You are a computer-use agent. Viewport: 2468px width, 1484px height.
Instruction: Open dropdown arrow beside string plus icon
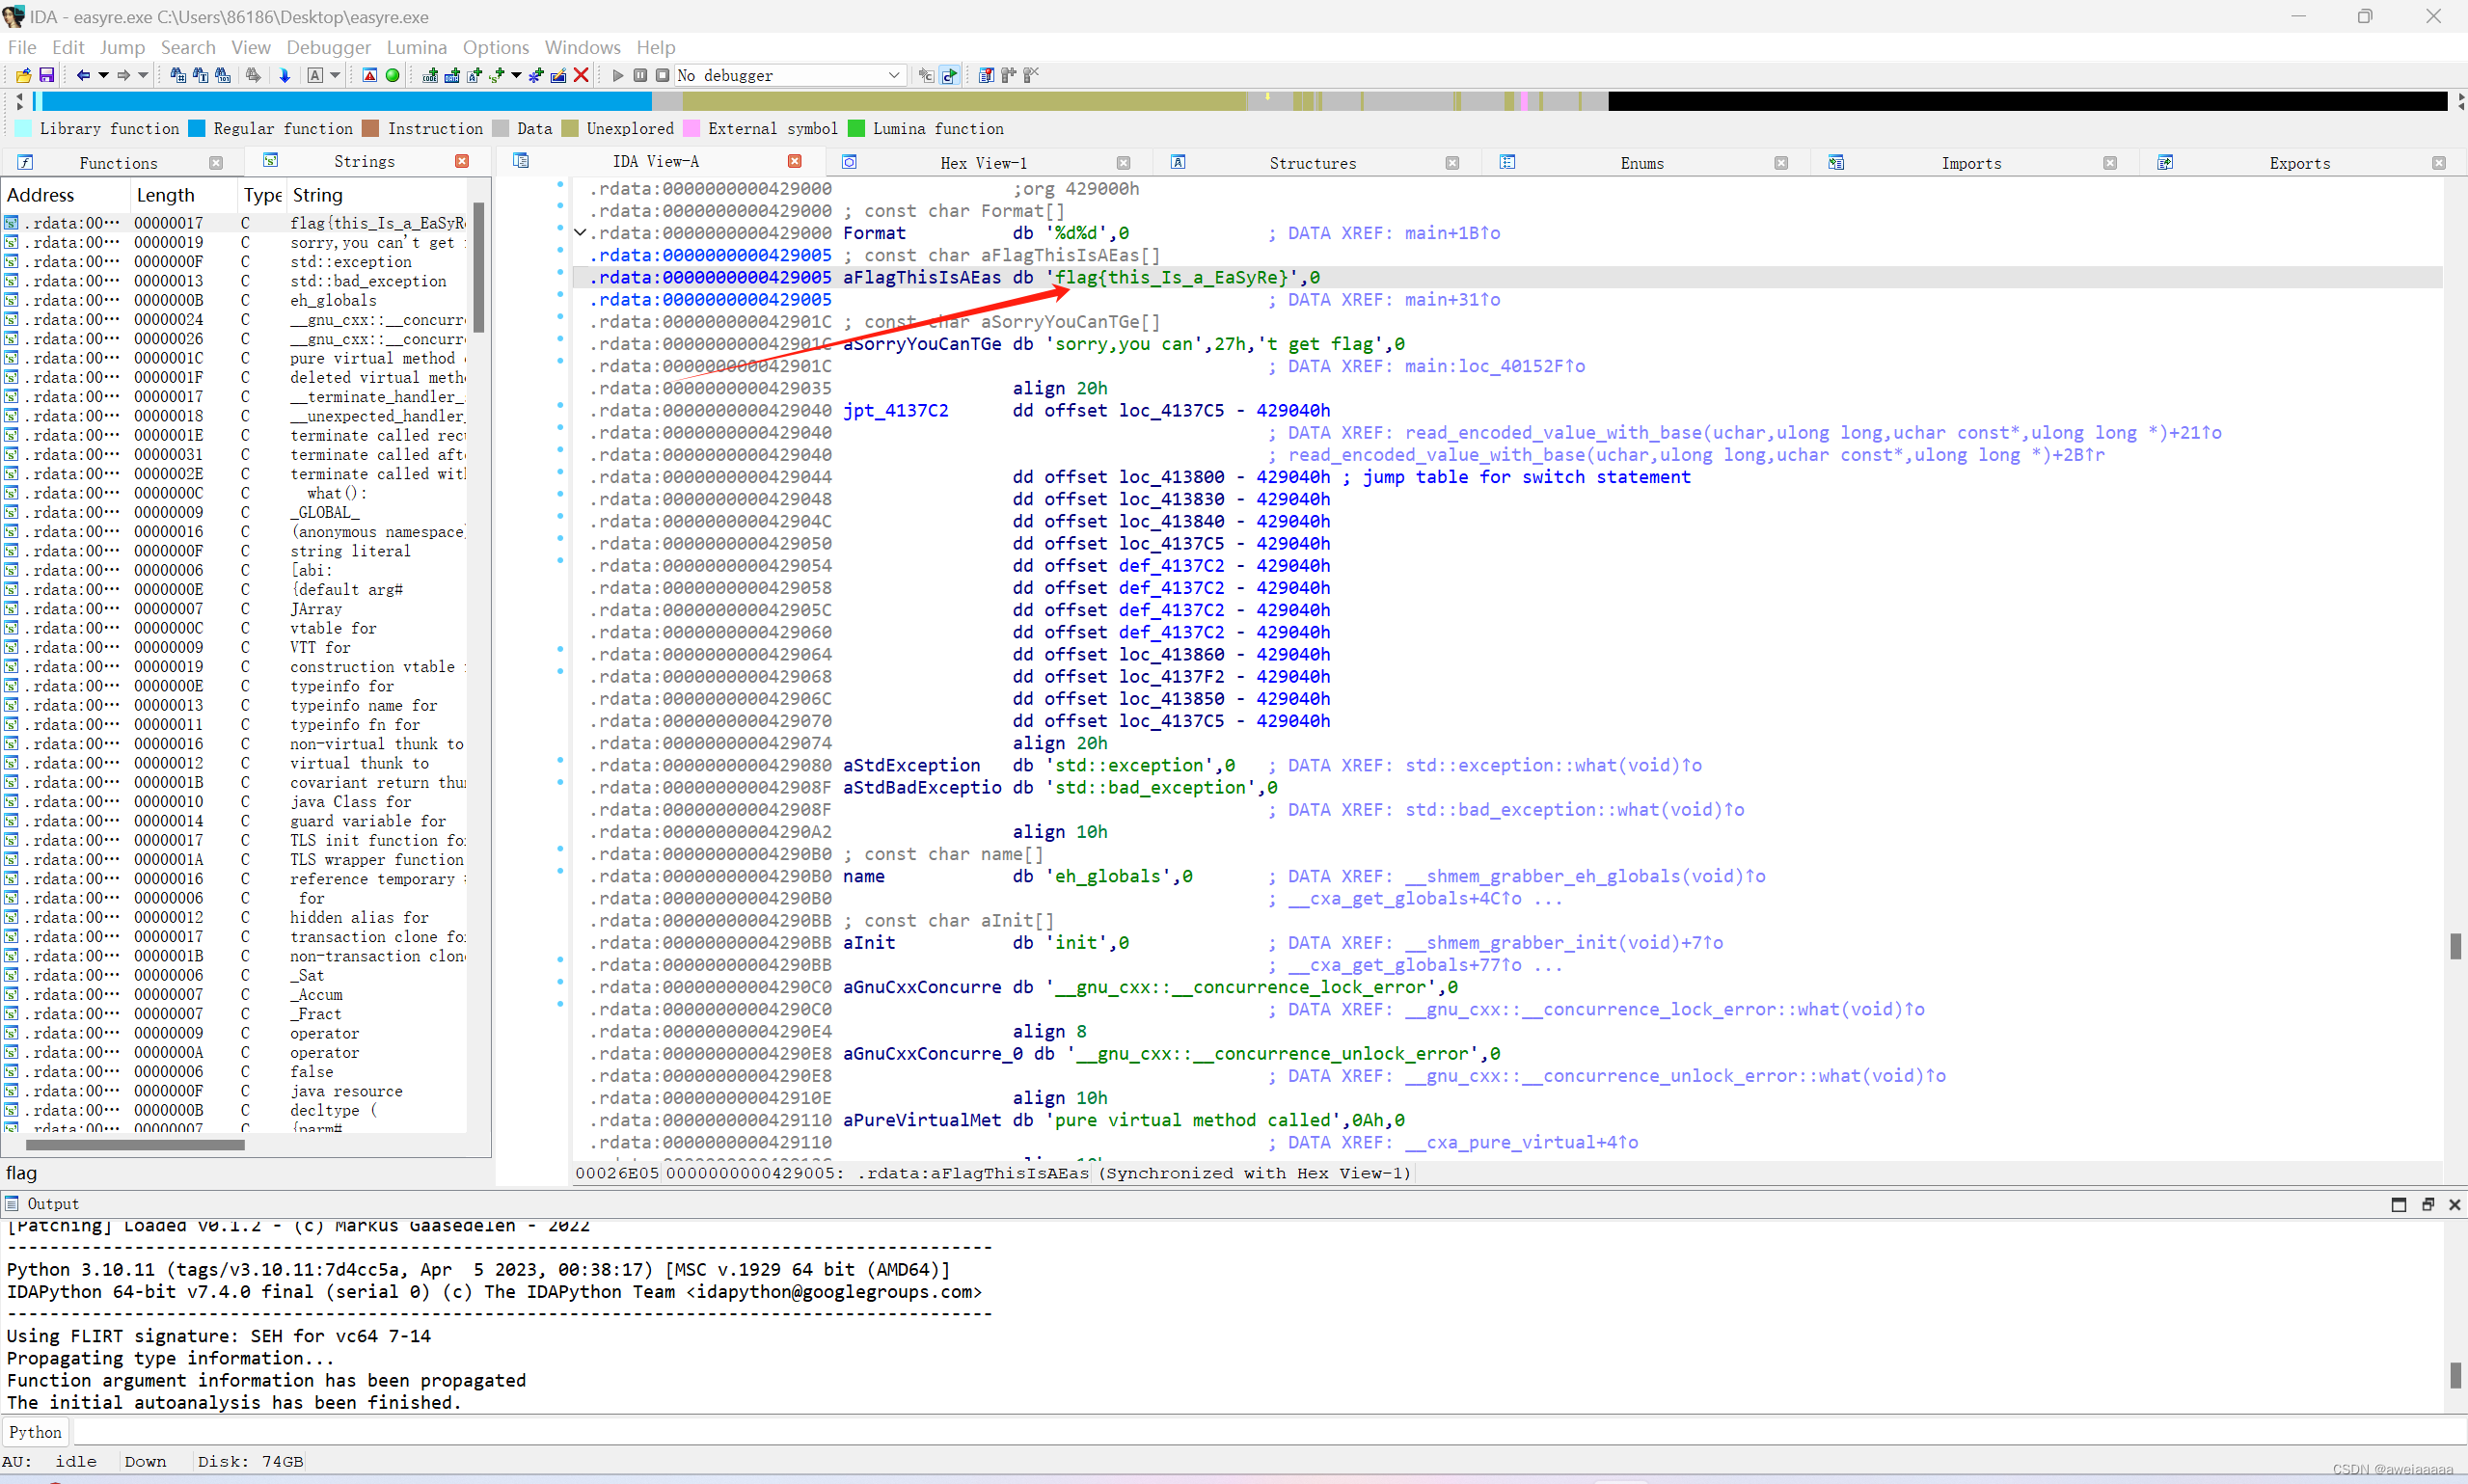pyautogui.click(x=516, y=75)
